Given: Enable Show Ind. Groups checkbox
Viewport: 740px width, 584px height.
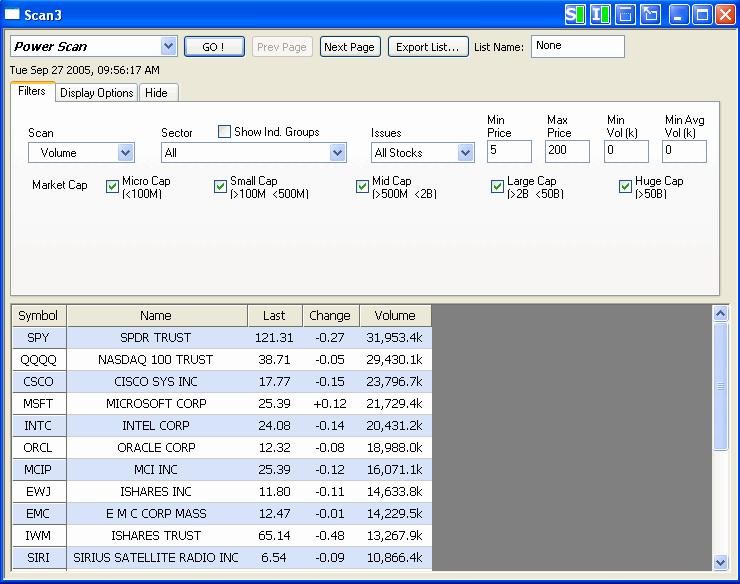Looking at the screenshot, I should click(x=225, y=132).
